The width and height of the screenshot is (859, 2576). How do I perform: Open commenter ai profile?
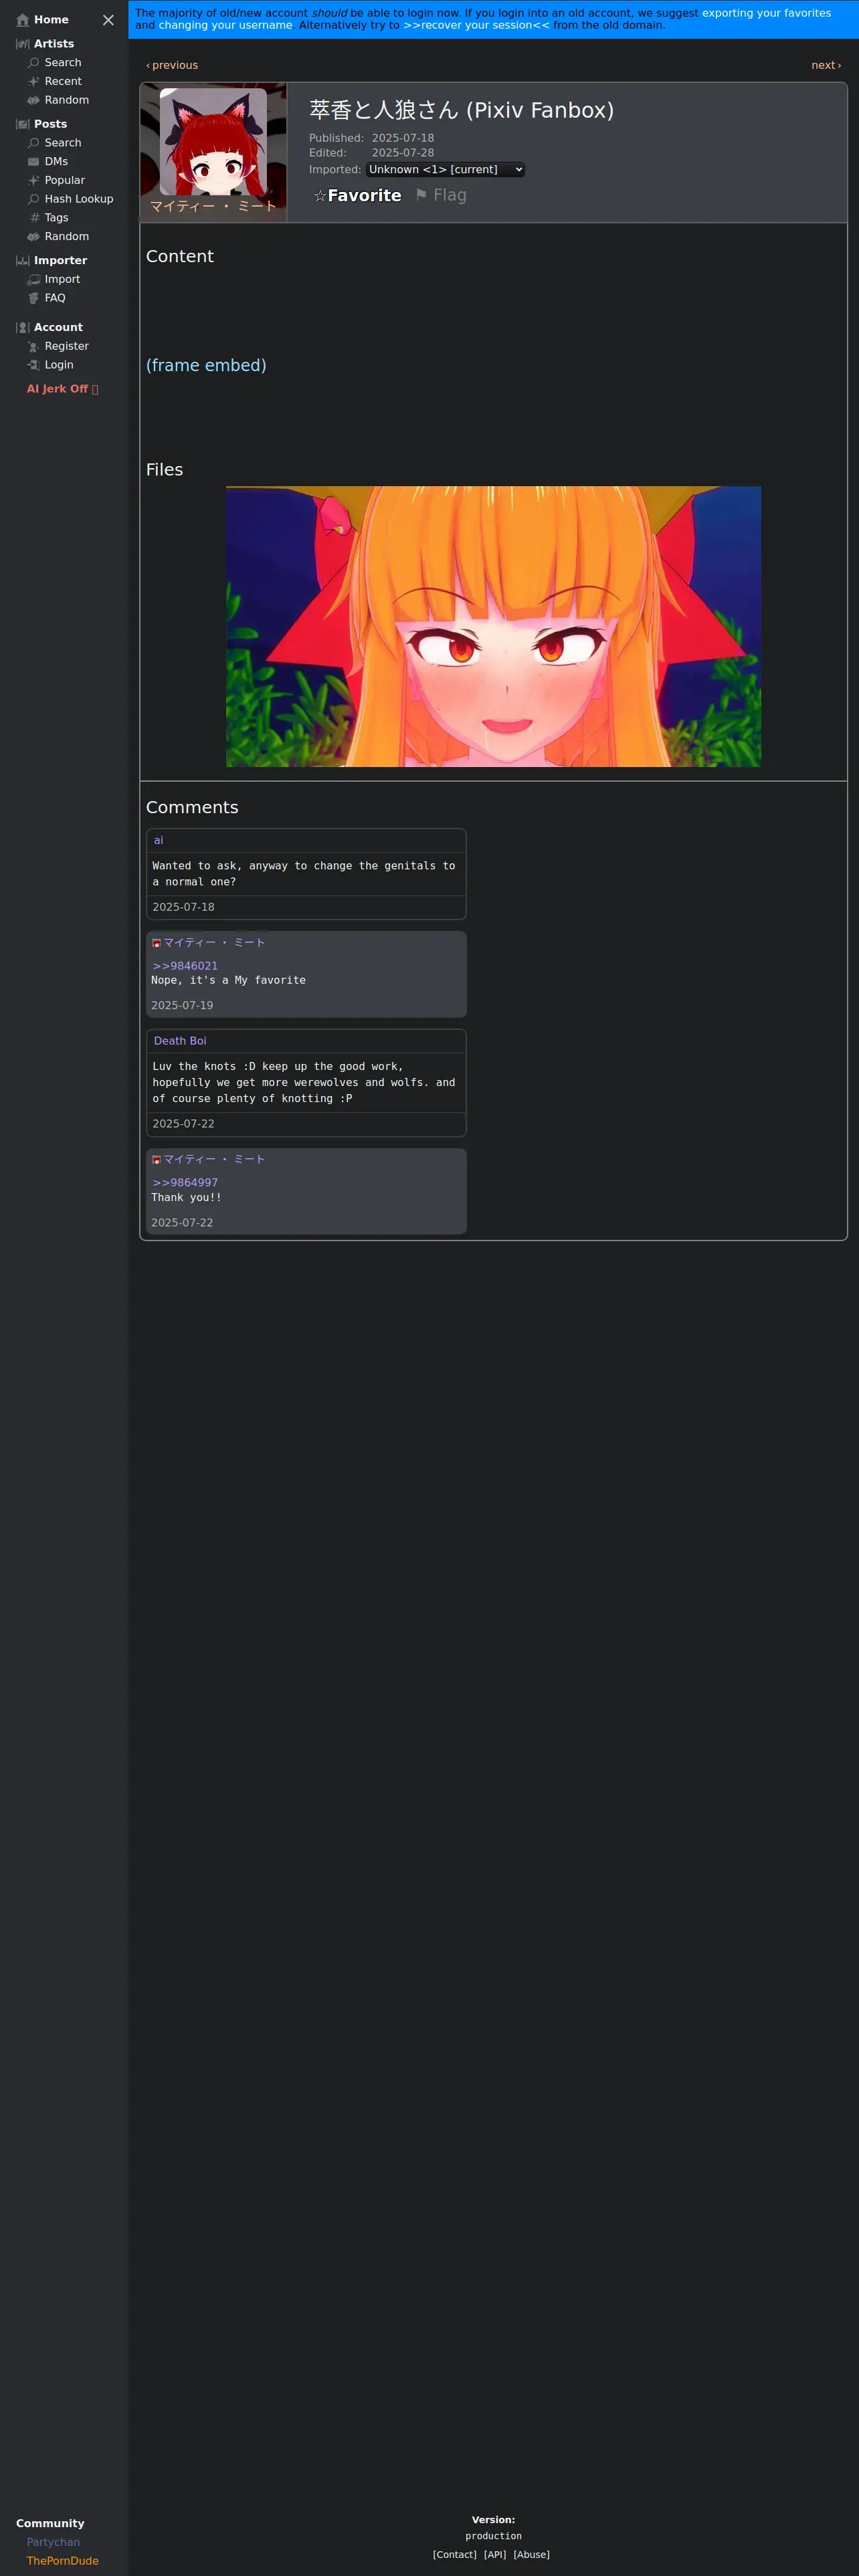pos(158,840)
